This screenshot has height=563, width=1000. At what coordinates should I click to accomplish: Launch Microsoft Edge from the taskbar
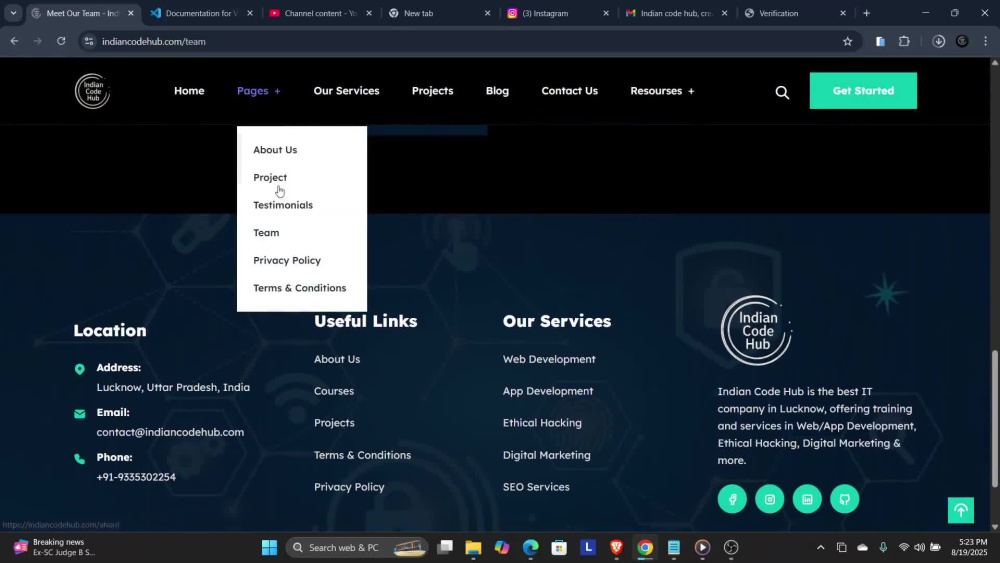531,547
